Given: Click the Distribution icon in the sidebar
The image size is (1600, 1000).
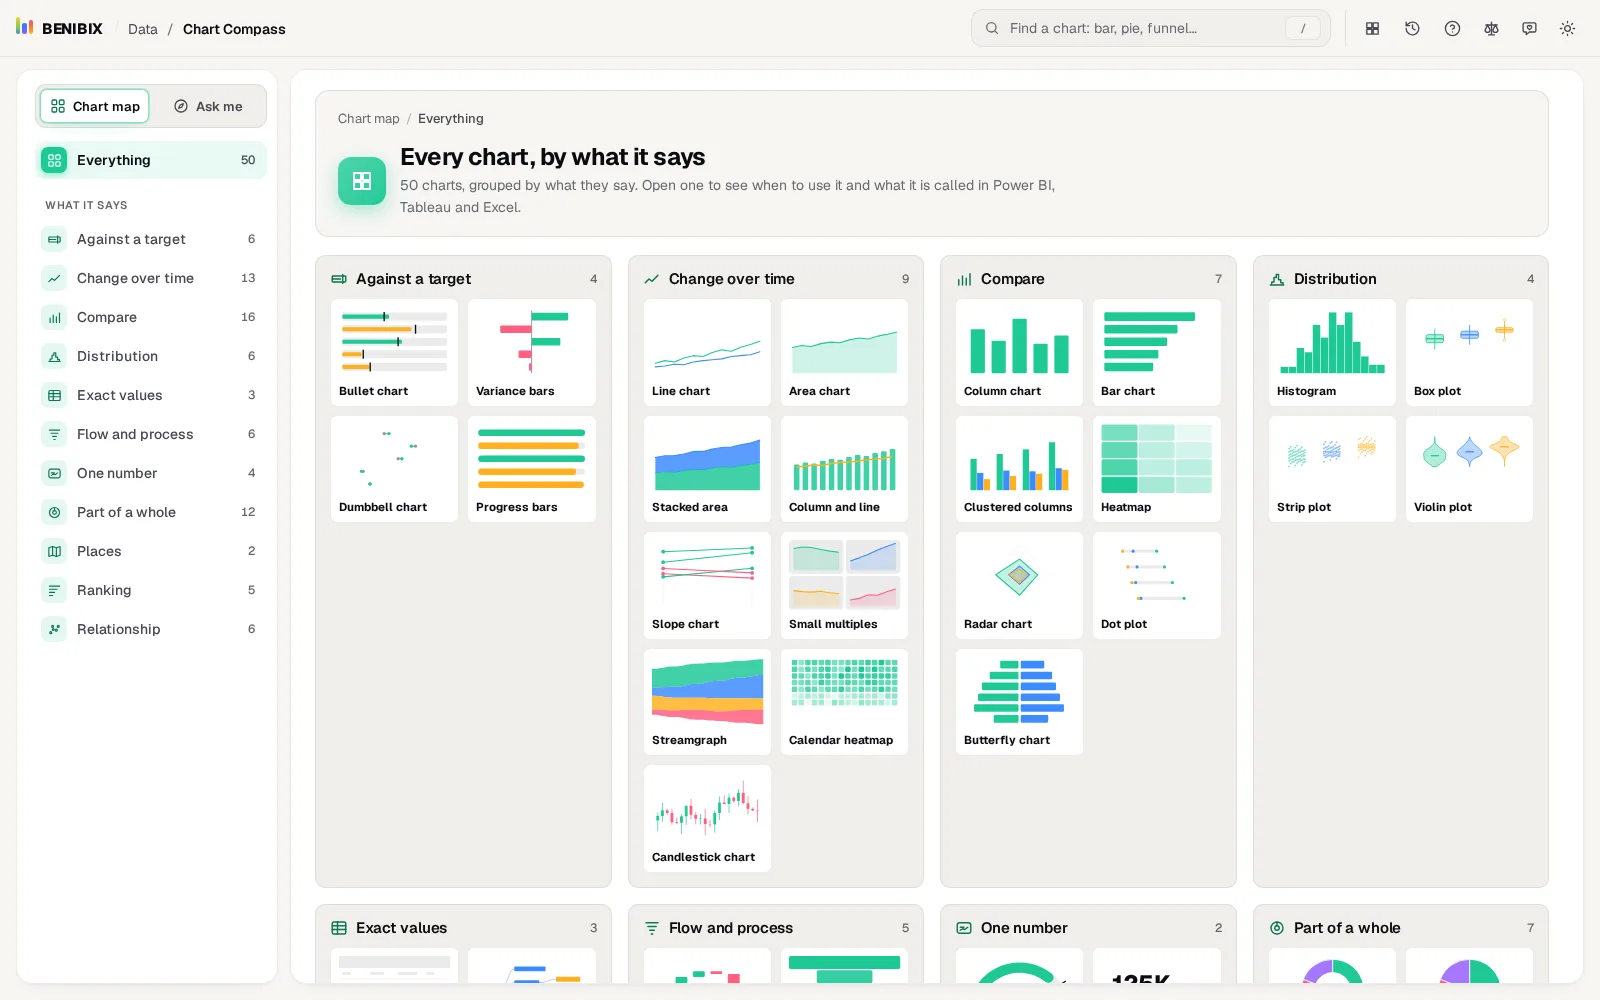Looking at the screenshot, I should pos(54,356).
